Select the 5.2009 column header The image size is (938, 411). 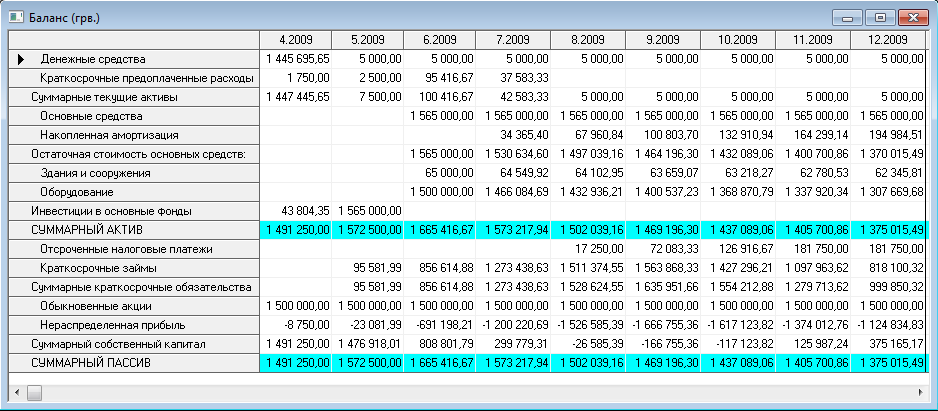368,40
